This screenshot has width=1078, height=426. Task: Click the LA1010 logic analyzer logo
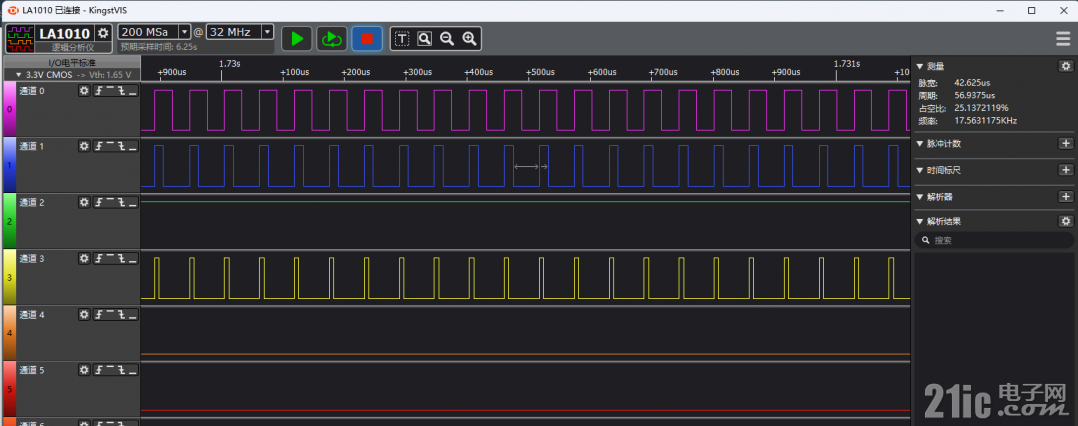19,39
